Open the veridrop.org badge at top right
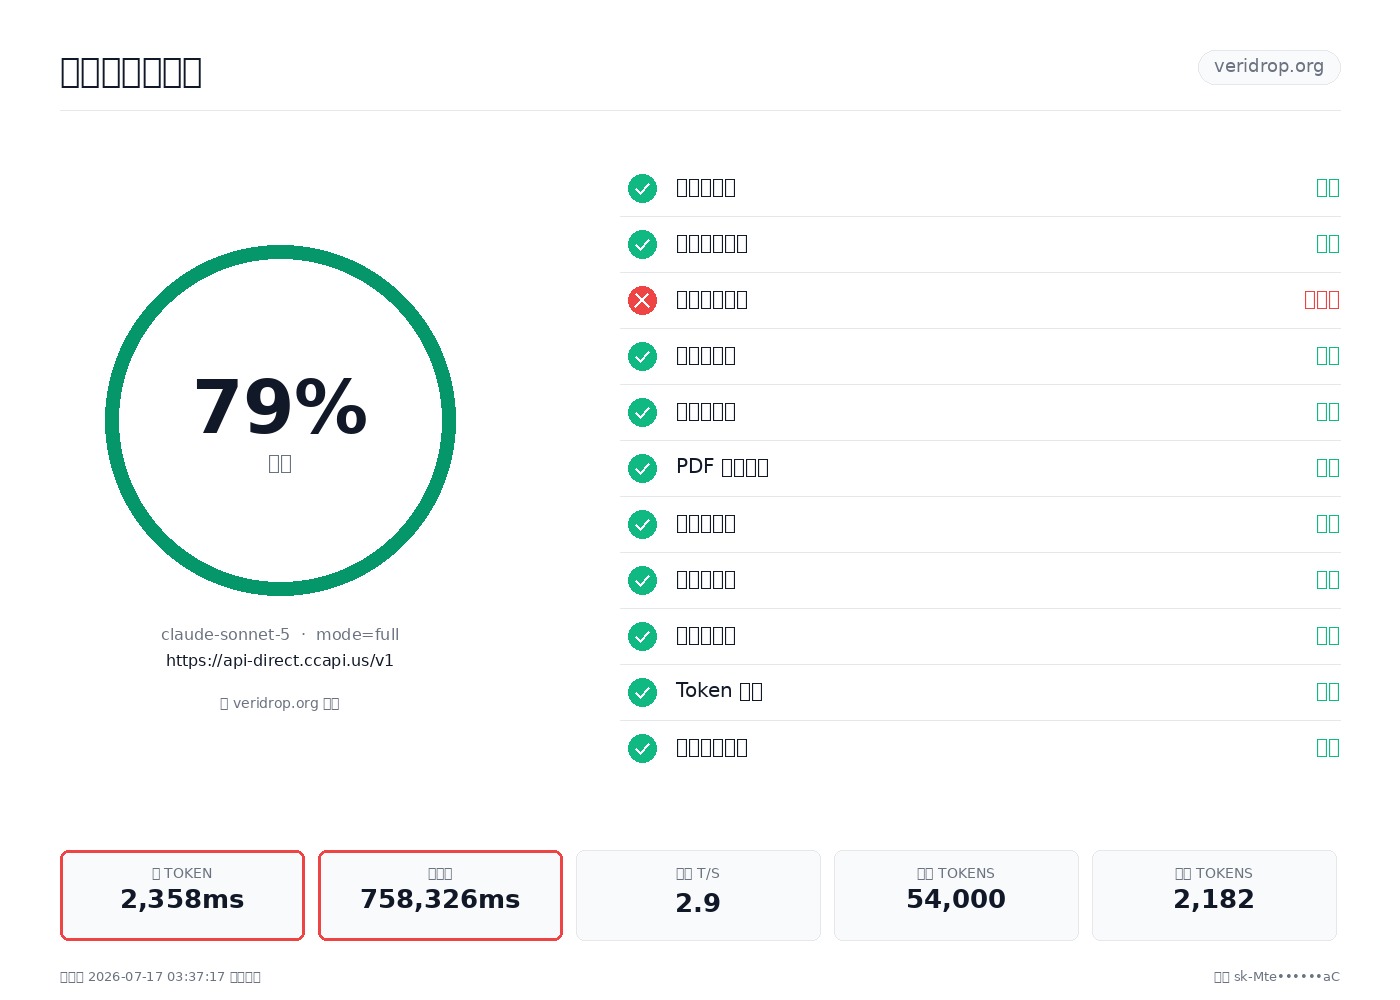 (x=1269, y=67)
